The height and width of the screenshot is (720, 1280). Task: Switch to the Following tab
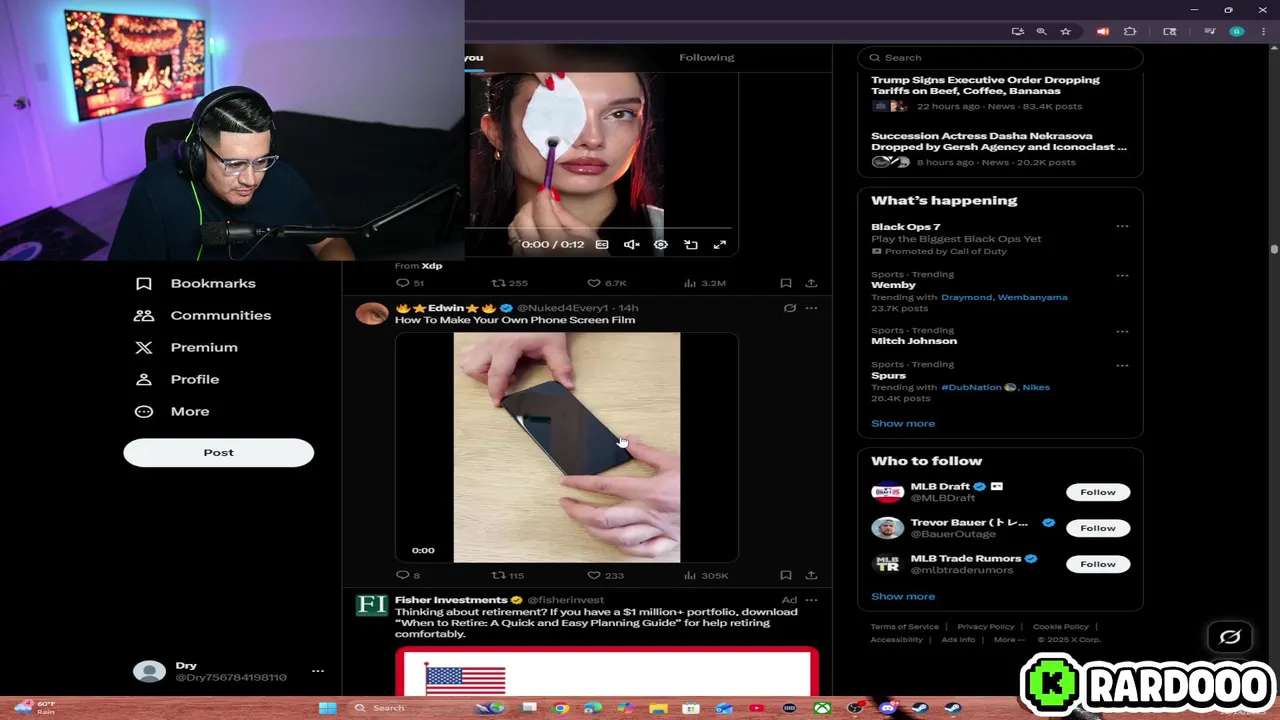706,57
